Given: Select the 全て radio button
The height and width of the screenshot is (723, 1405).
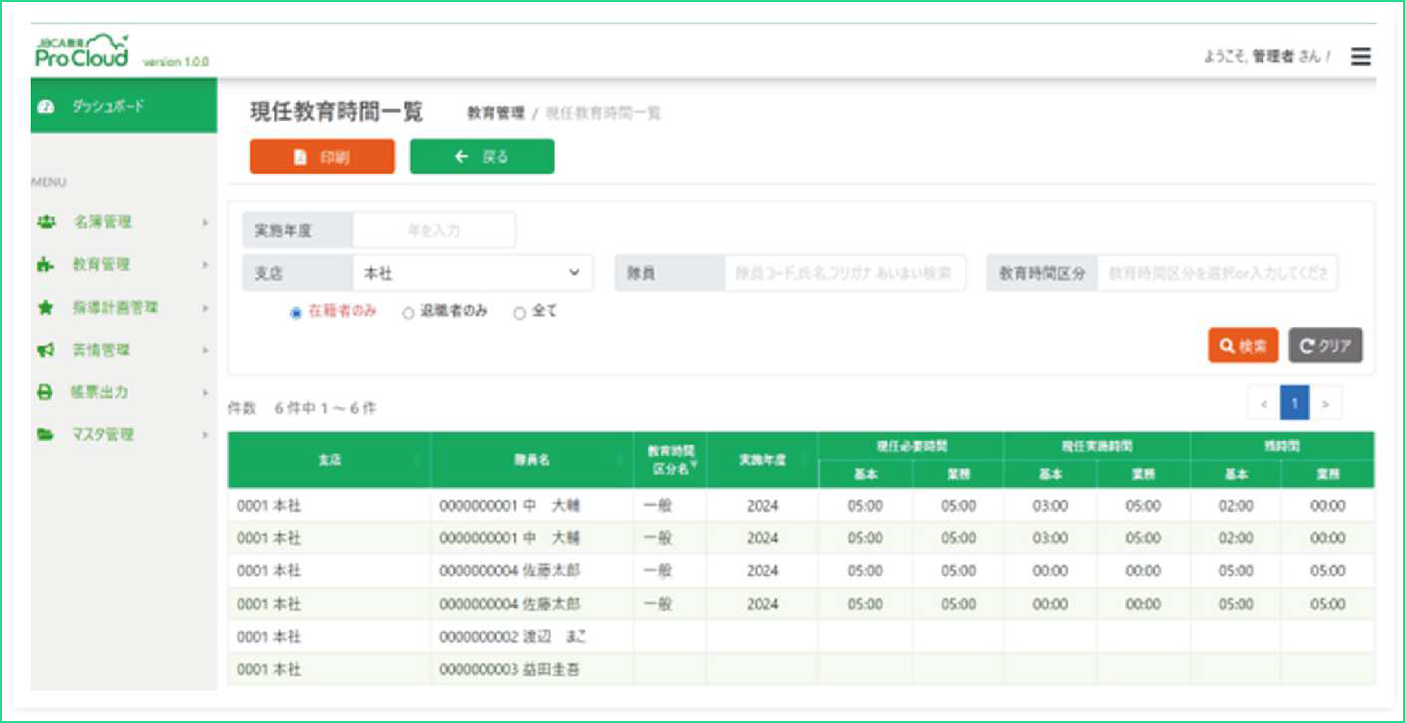Looking at the screenshot, I should [x=519, y=313].
